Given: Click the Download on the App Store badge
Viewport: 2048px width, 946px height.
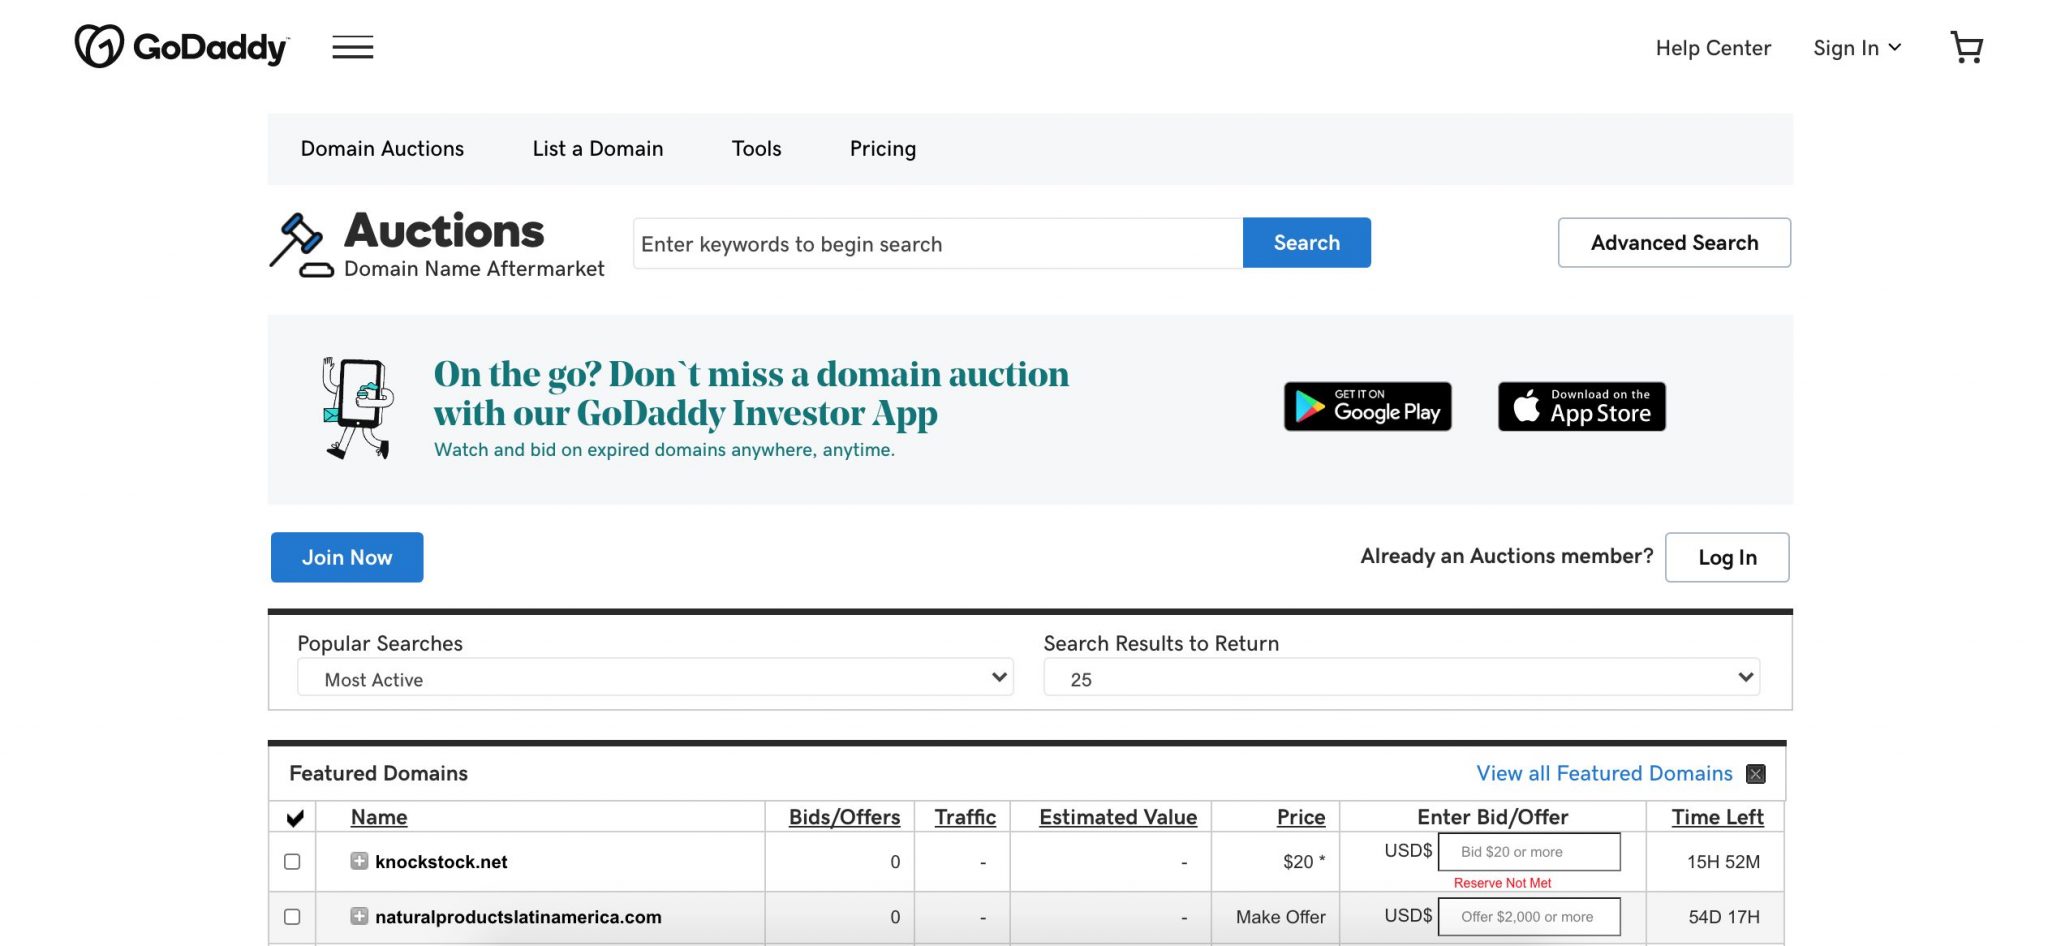Looking at the screenshot, I should 1581,406.
